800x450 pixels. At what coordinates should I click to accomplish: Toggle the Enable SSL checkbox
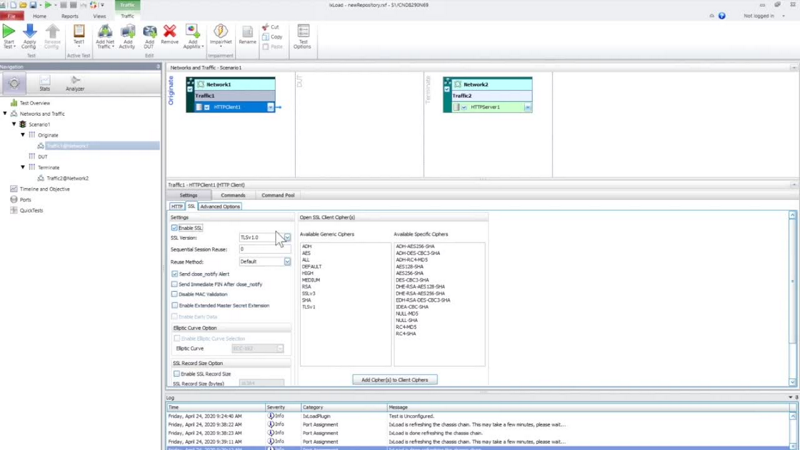coord(174,228)
